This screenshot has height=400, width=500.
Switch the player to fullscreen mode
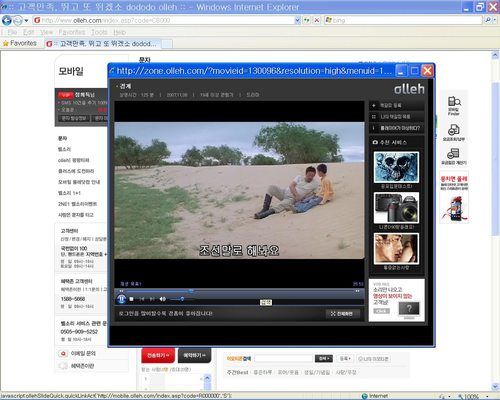coord(342,314)
